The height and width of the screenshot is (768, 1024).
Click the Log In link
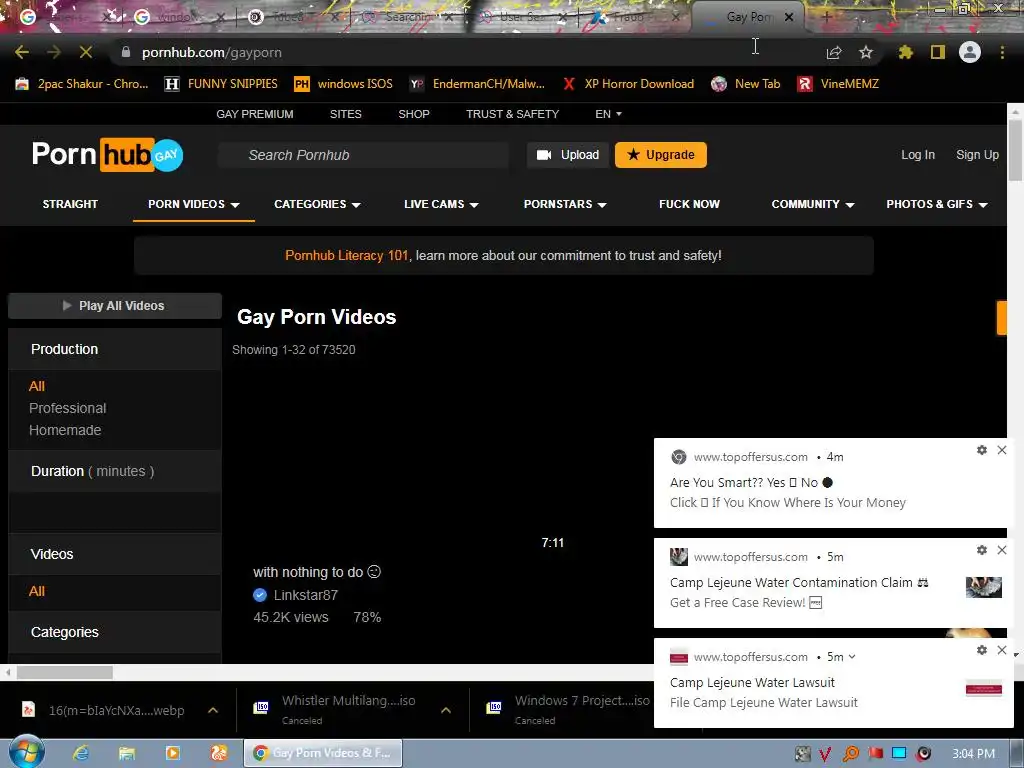[x=918, y=155]
